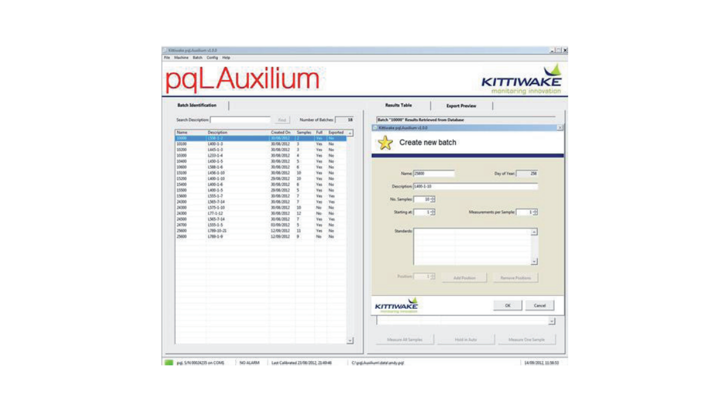Sort batches by Created On column
Screen dimensions: 728x410
pos(280,132)
